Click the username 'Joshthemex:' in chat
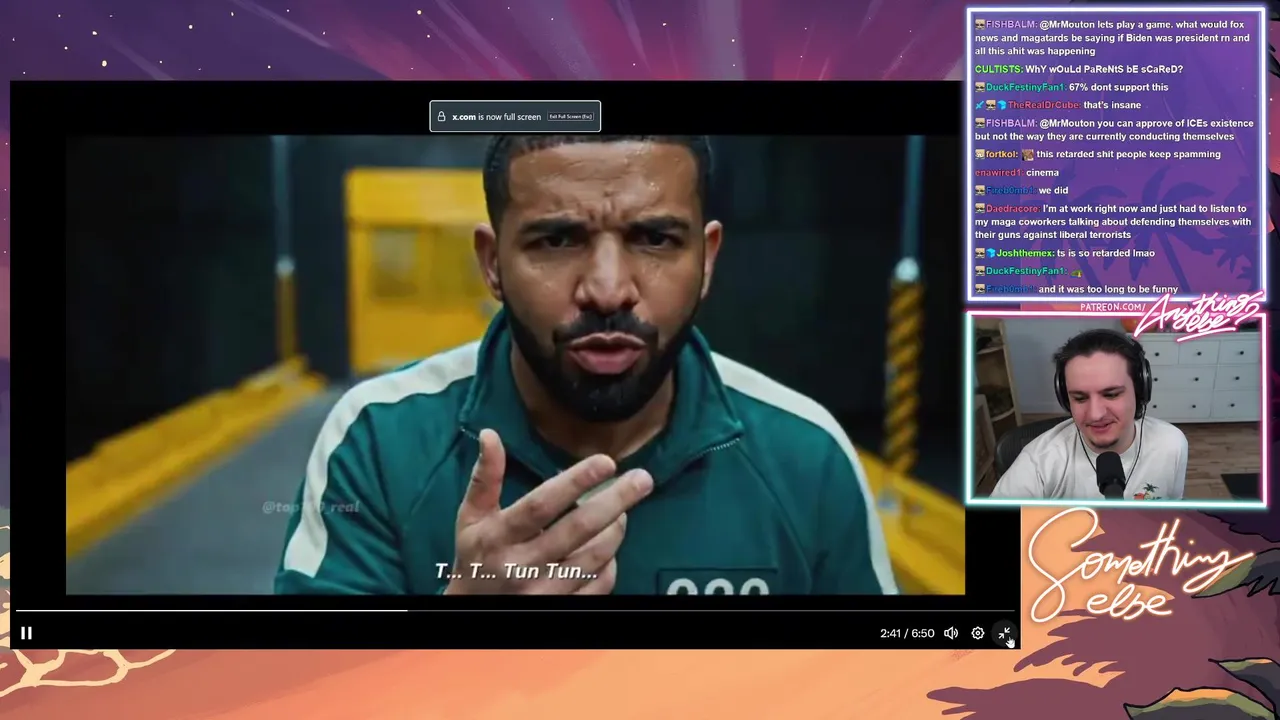Screen dimensions: 1280x720 [x=1025, y=253]
